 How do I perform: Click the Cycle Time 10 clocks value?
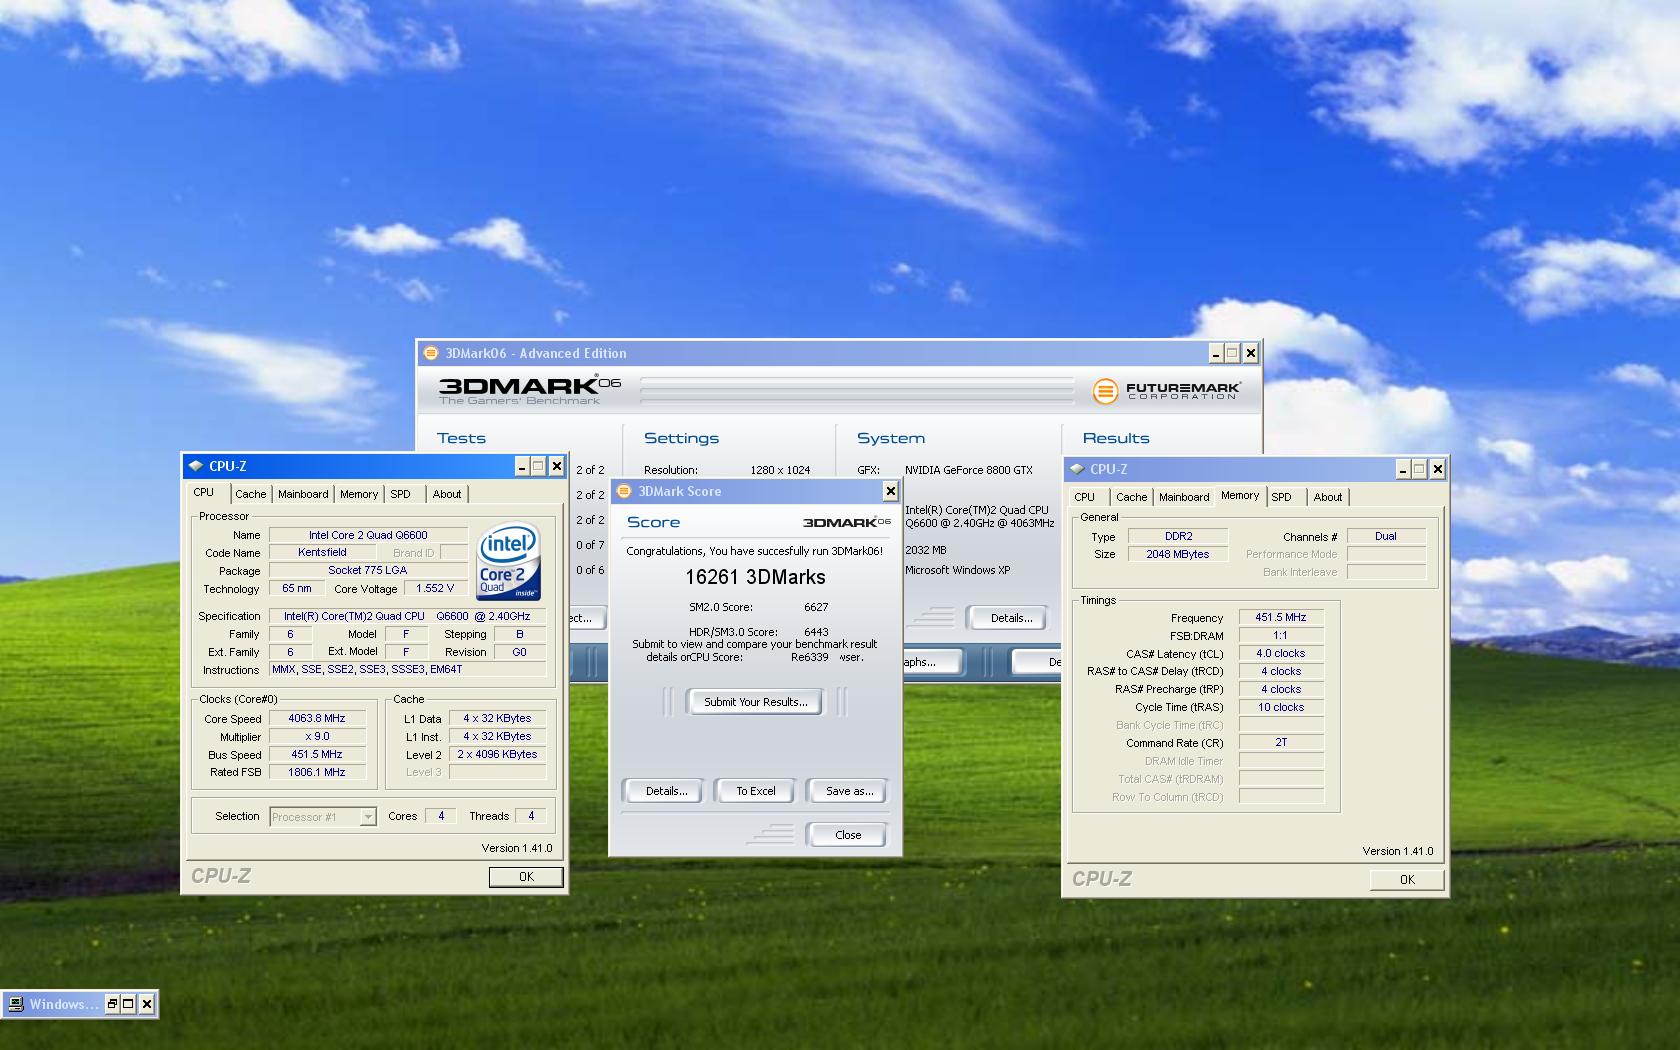[x=1281, y=707]
